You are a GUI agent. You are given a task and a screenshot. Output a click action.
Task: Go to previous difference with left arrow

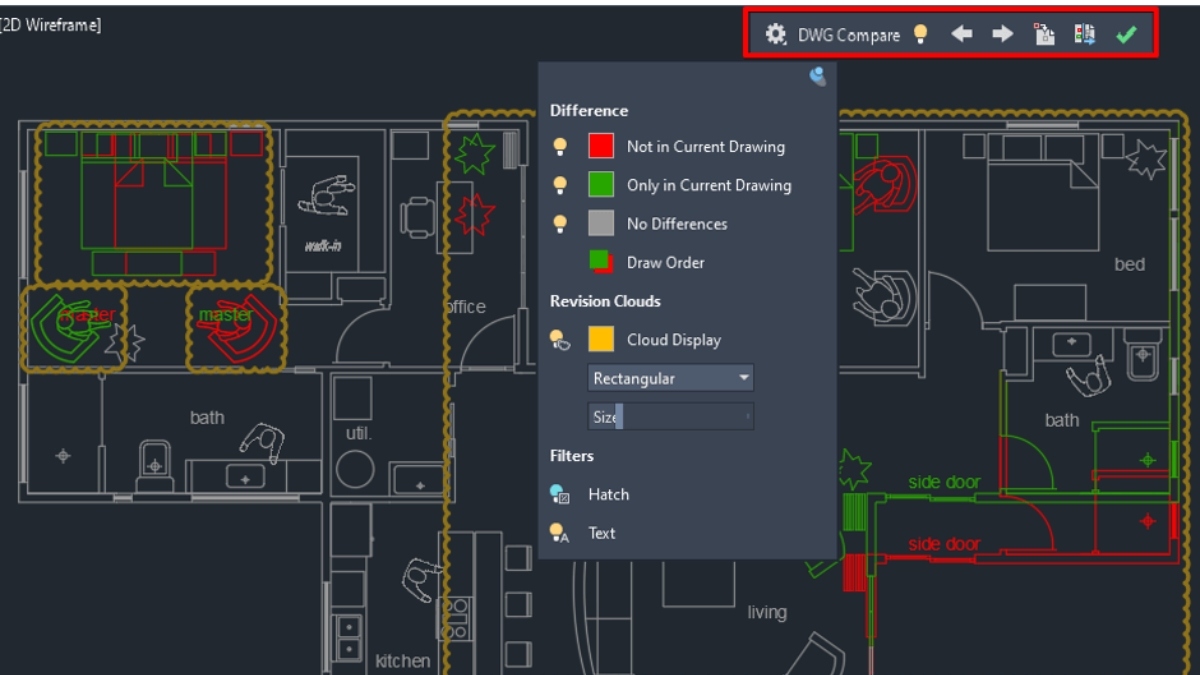point(961,35)
